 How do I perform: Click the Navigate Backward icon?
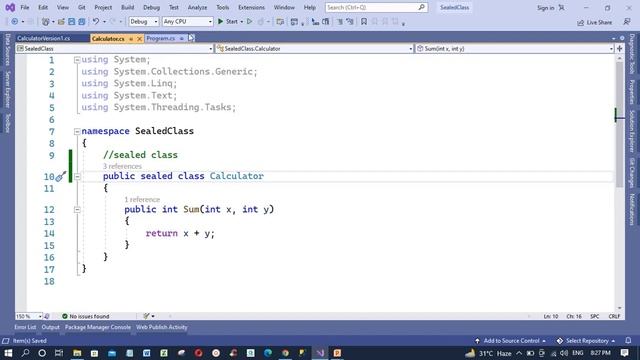[15, 22]
